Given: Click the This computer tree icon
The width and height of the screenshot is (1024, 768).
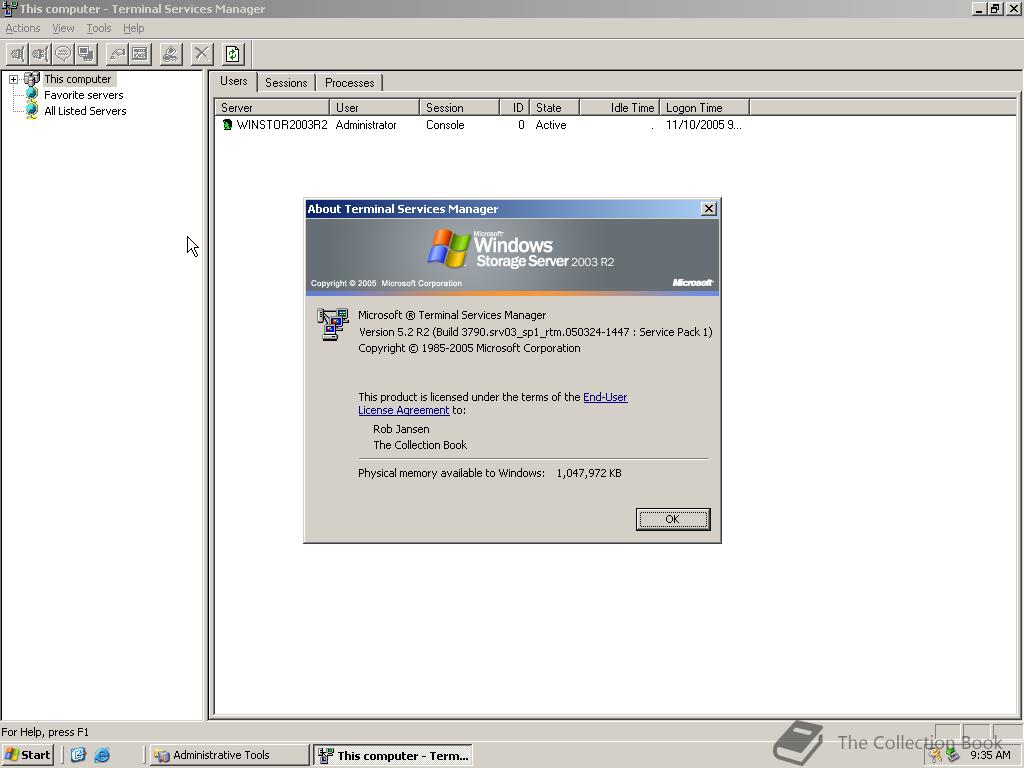Looking at the screenshot, I should tap(31, 79).
